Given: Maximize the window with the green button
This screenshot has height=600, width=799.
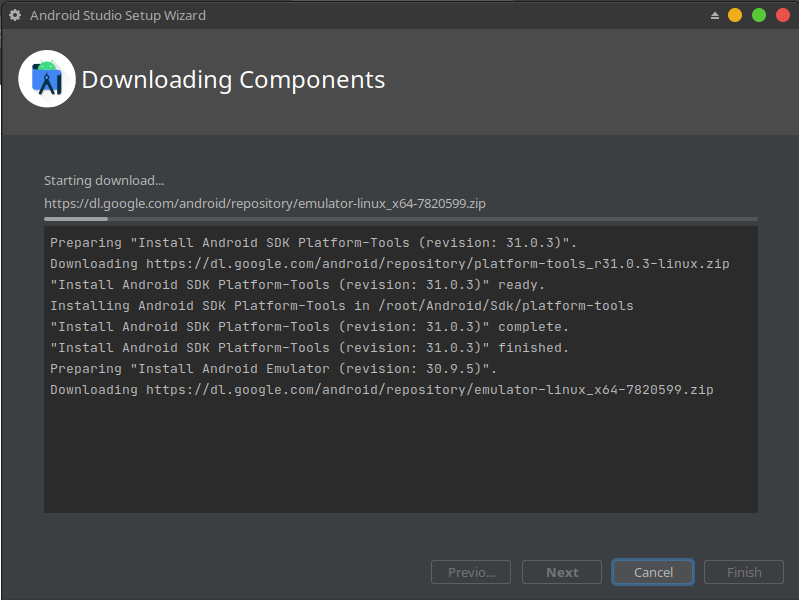Looking at the screenshot, I should [759, 15].
